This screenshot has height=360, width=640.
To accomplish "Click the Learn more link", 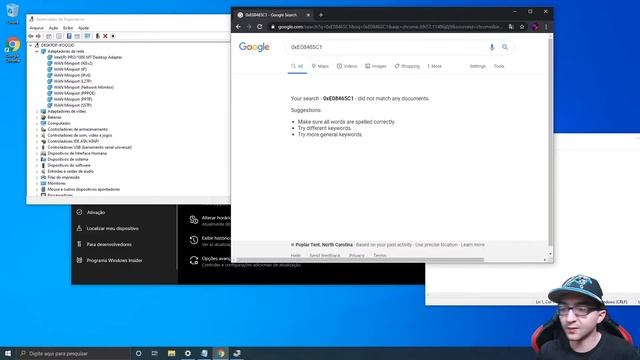I will click(473, 245).
